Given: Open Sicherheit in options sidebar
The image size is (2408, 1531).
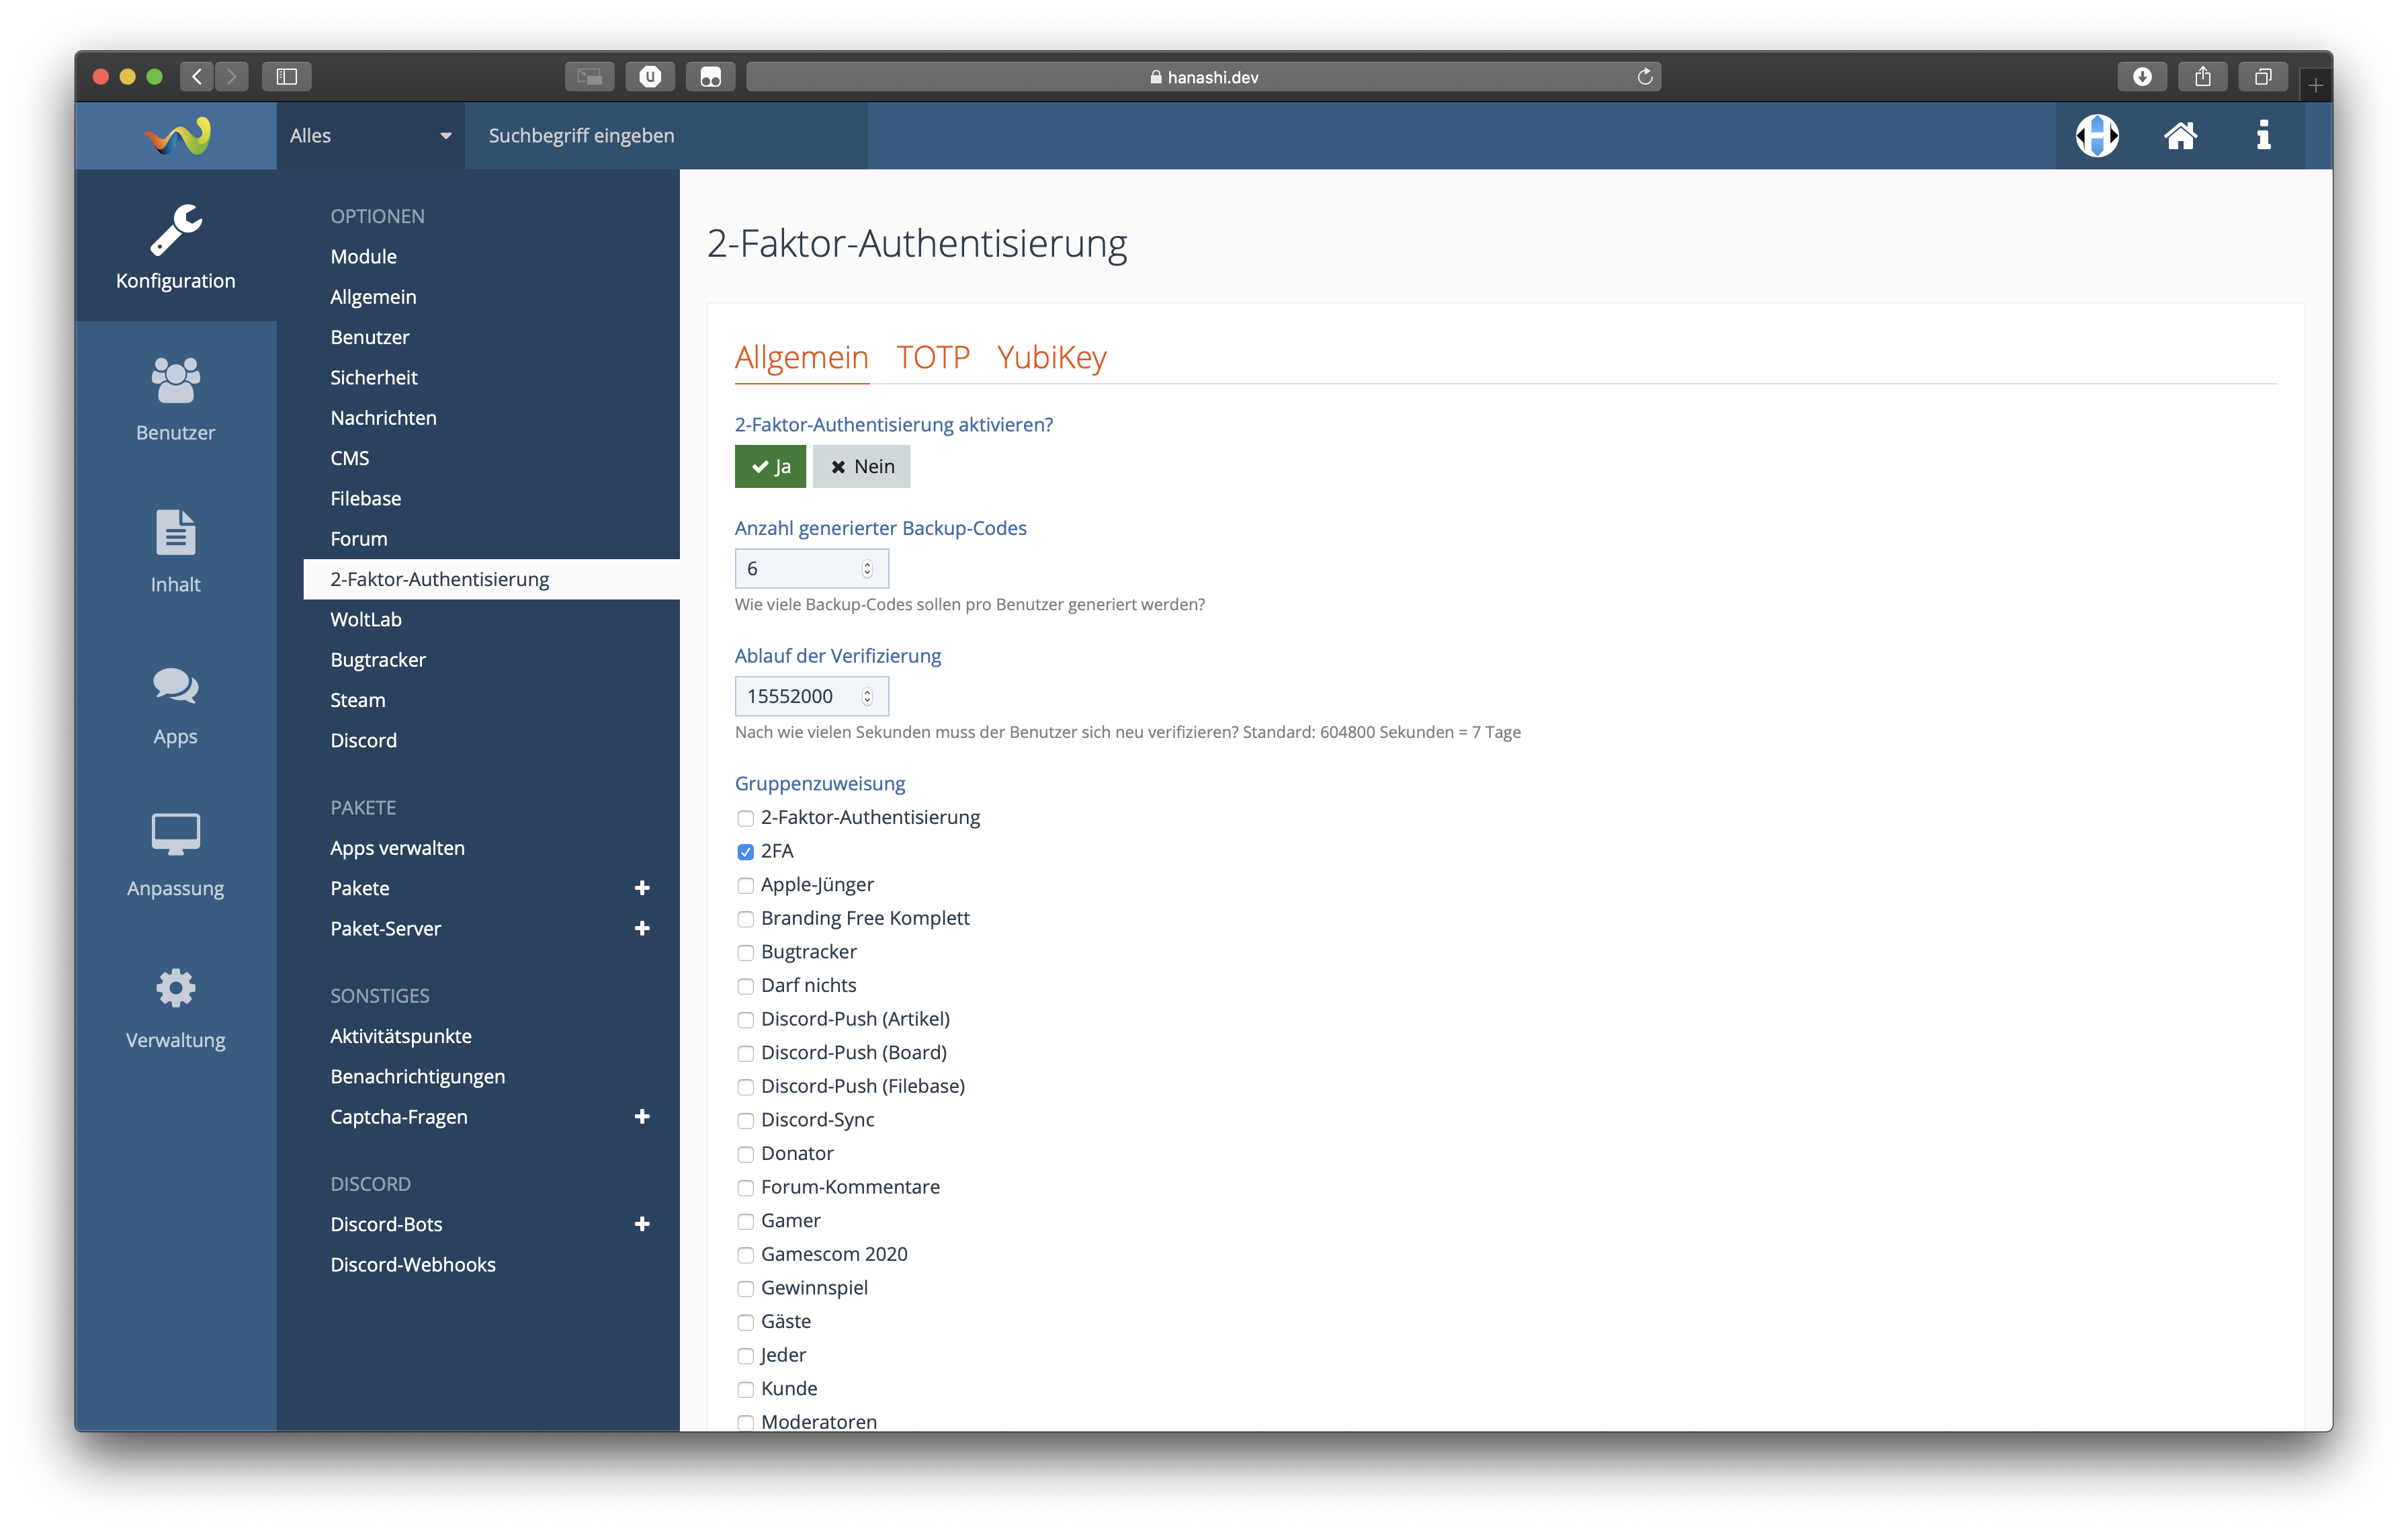Looking at the screenshot, I should (x=374, y=377).
